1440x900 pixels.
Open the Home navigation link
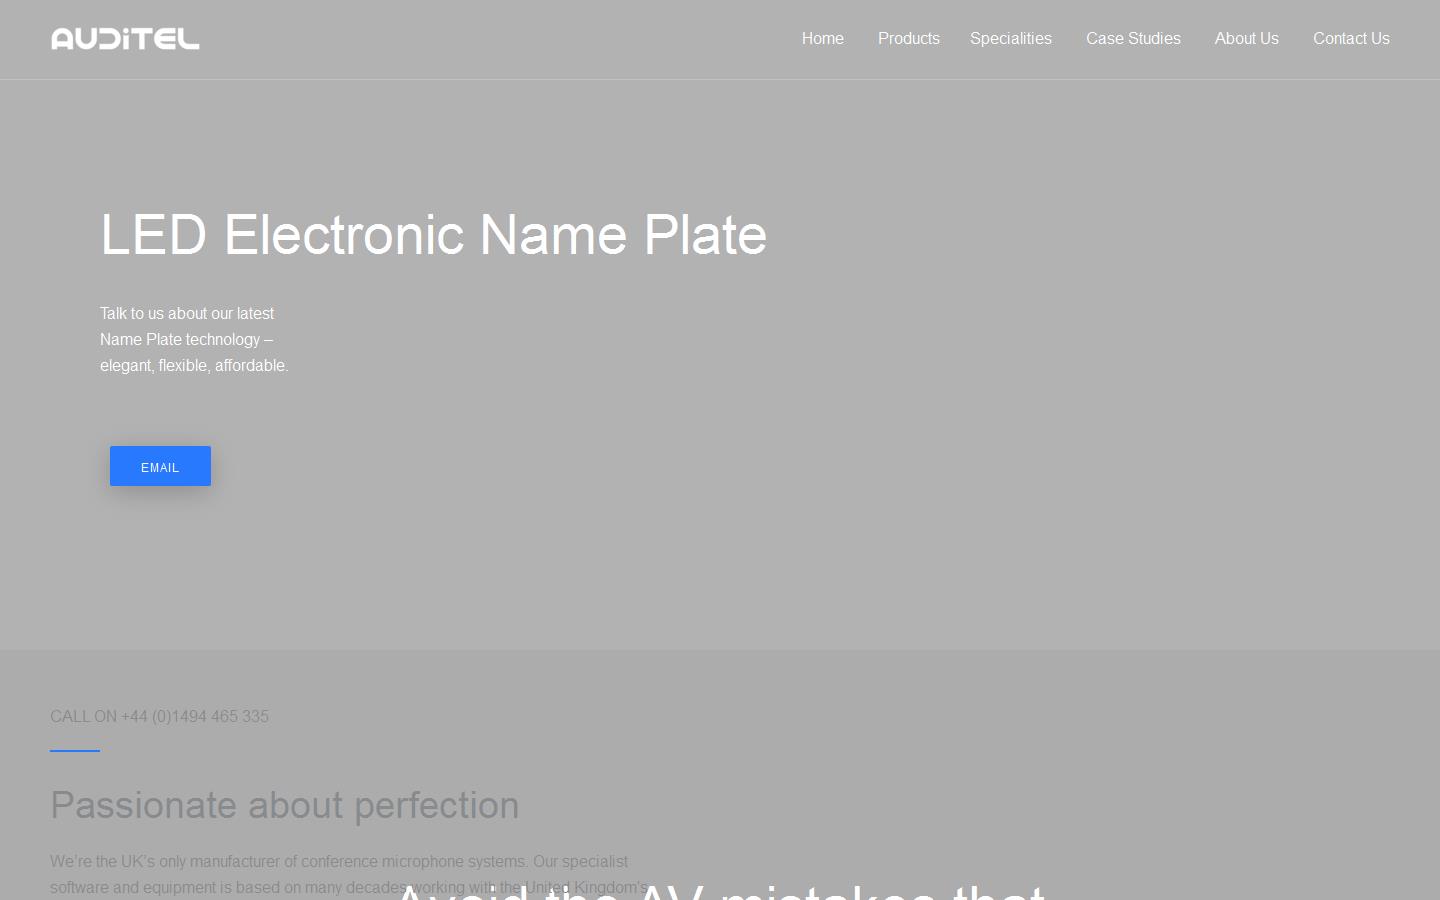click(822, 38)
